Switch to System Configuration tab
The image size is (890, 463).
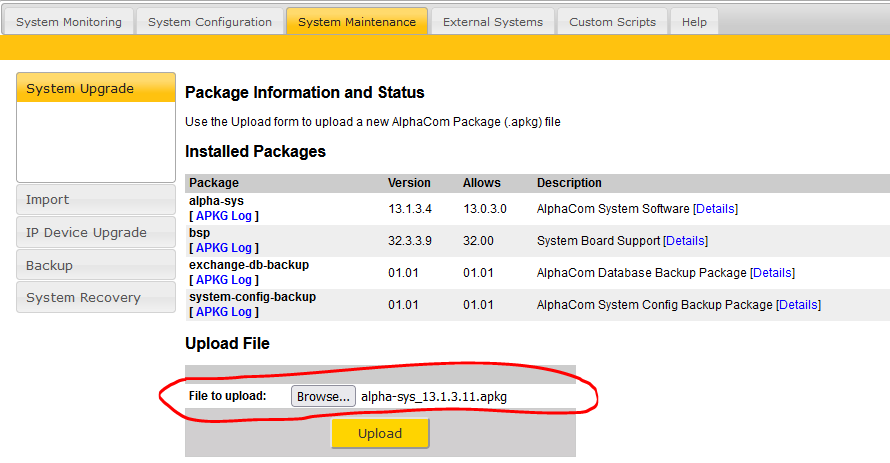[x=209, y=21]
